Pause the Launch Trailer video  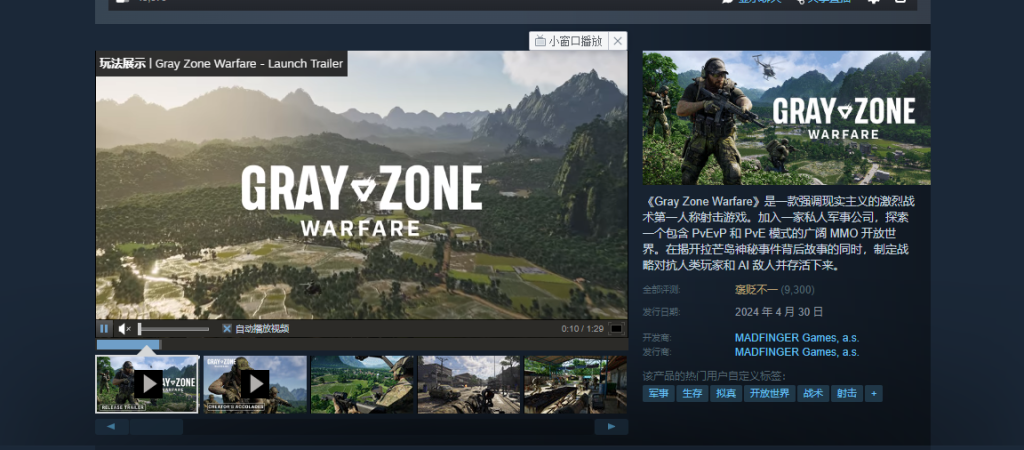tap(104, 329)
